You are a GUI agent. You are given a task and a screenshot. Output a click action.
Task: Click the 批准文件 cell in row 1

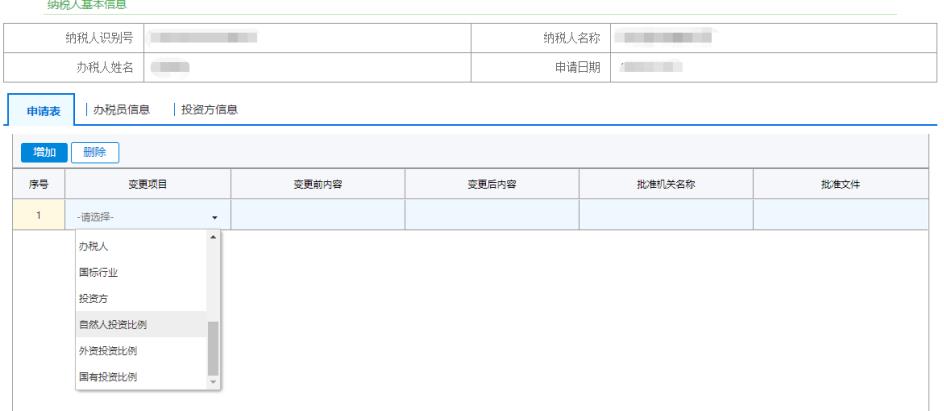click(840, 215)
